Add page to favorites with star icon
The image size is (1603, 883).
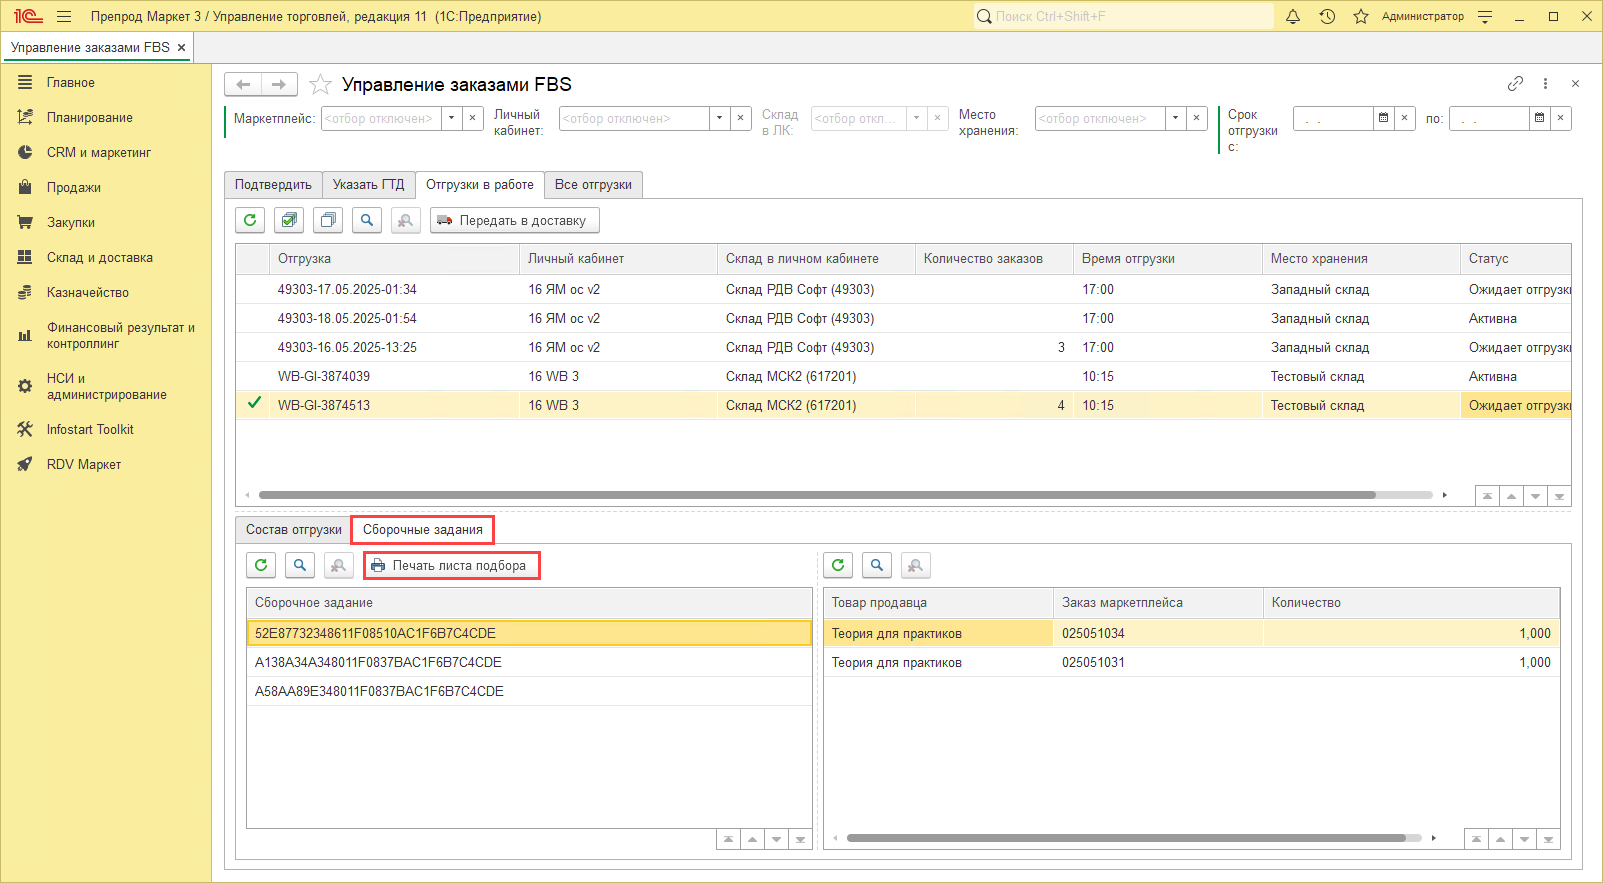320,85
